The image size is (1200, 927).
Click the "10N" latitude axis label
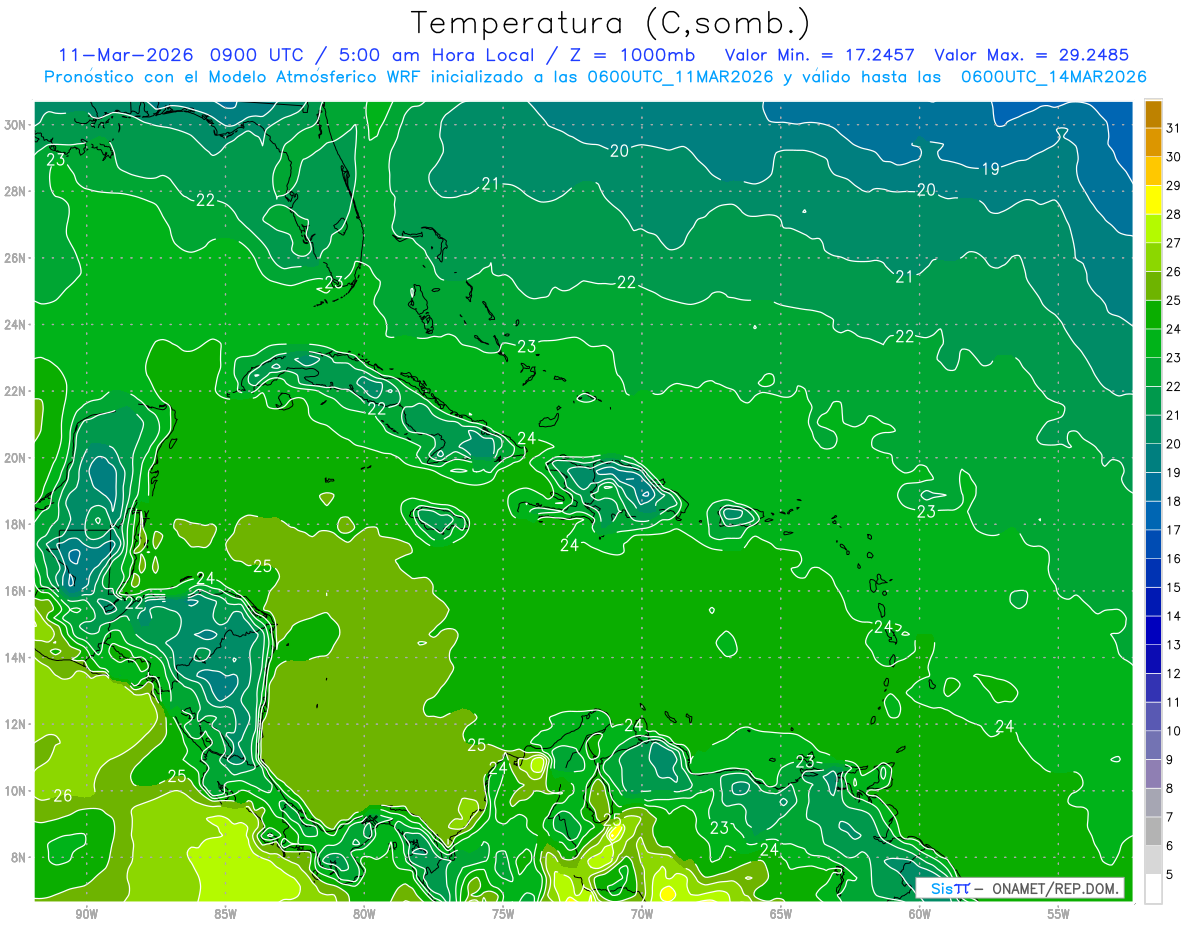click(15, 791)
